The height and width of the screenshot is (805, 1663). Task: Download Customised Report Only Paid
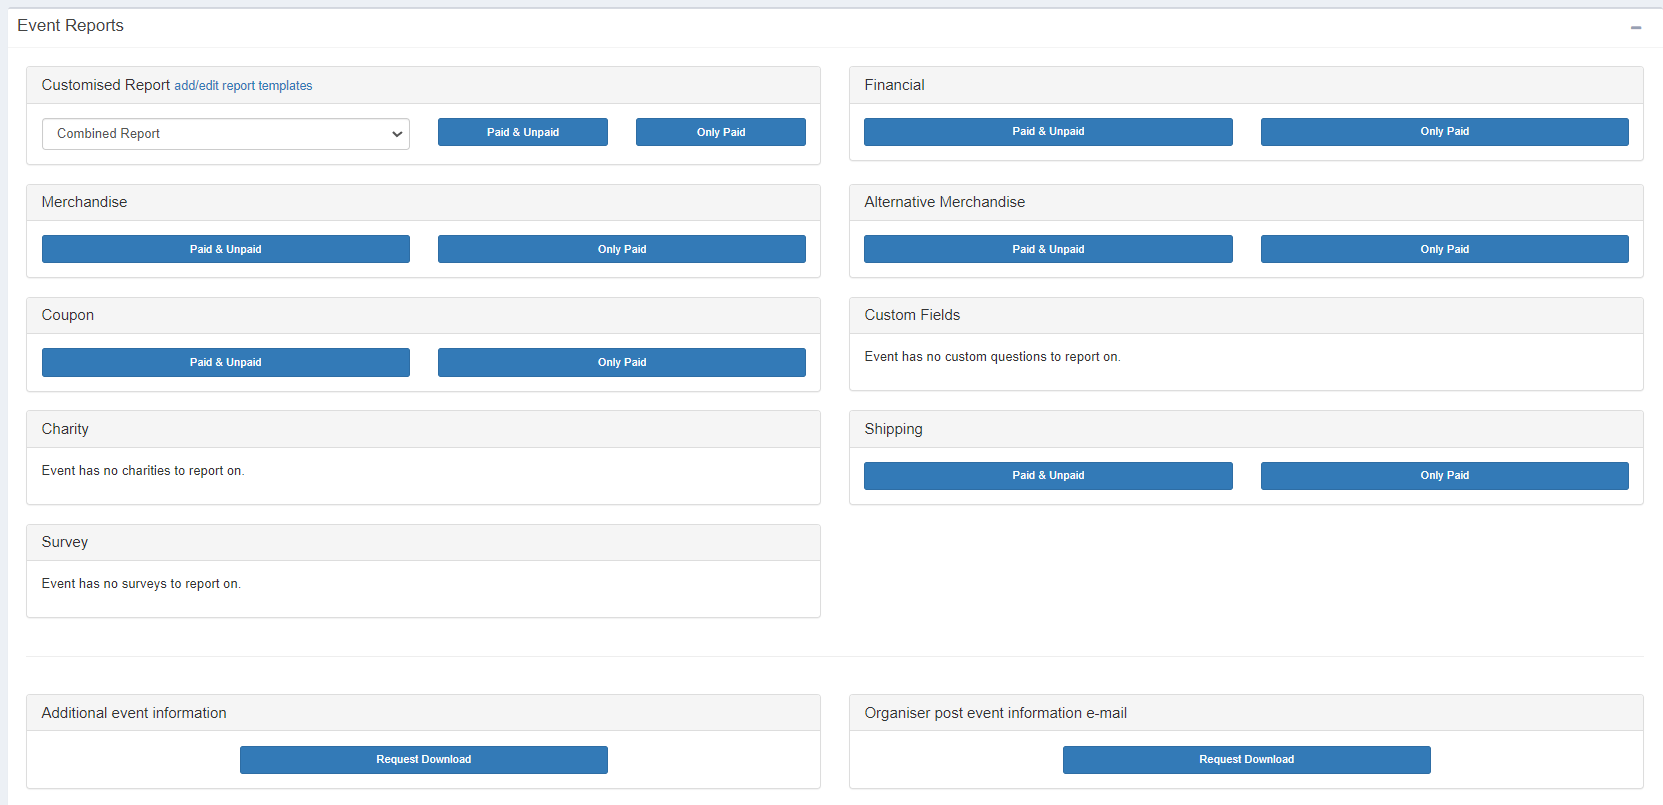point(721,132)
